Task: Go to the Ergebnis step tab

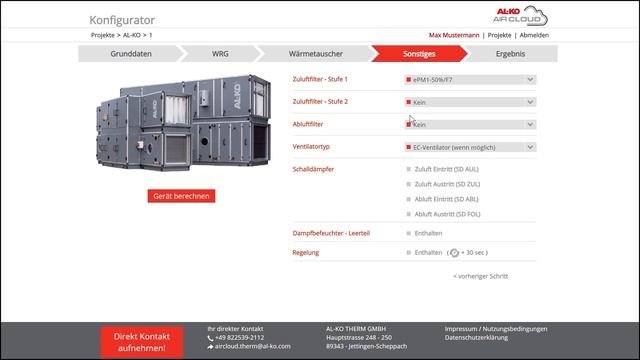Action: tap(510, 54)
